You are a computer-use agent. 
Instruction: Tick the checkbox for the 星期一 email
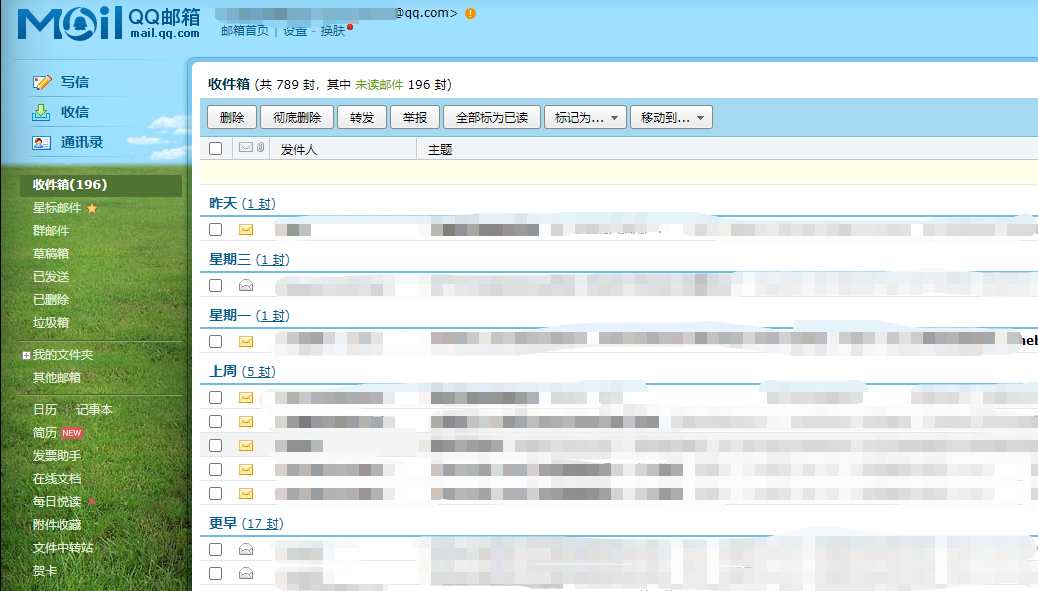[x=215, y=341]
